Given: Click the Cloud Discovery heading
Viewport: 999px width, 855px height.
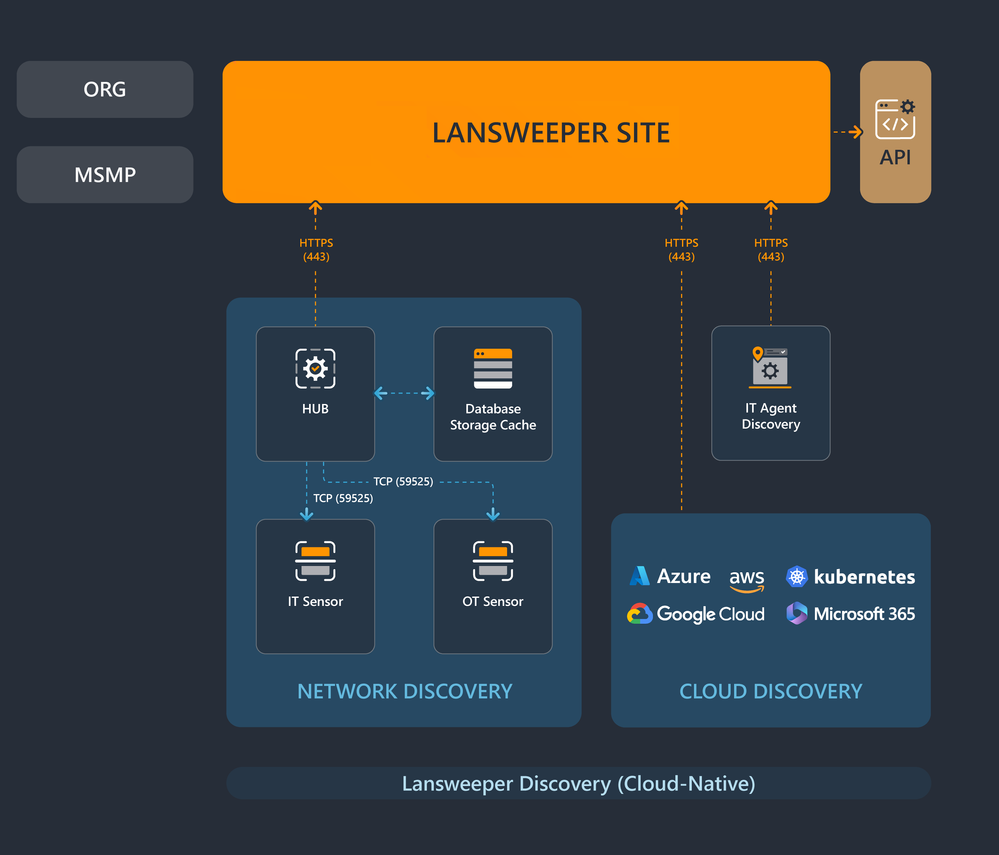Looking at the screenshot, I should point(770,691).
